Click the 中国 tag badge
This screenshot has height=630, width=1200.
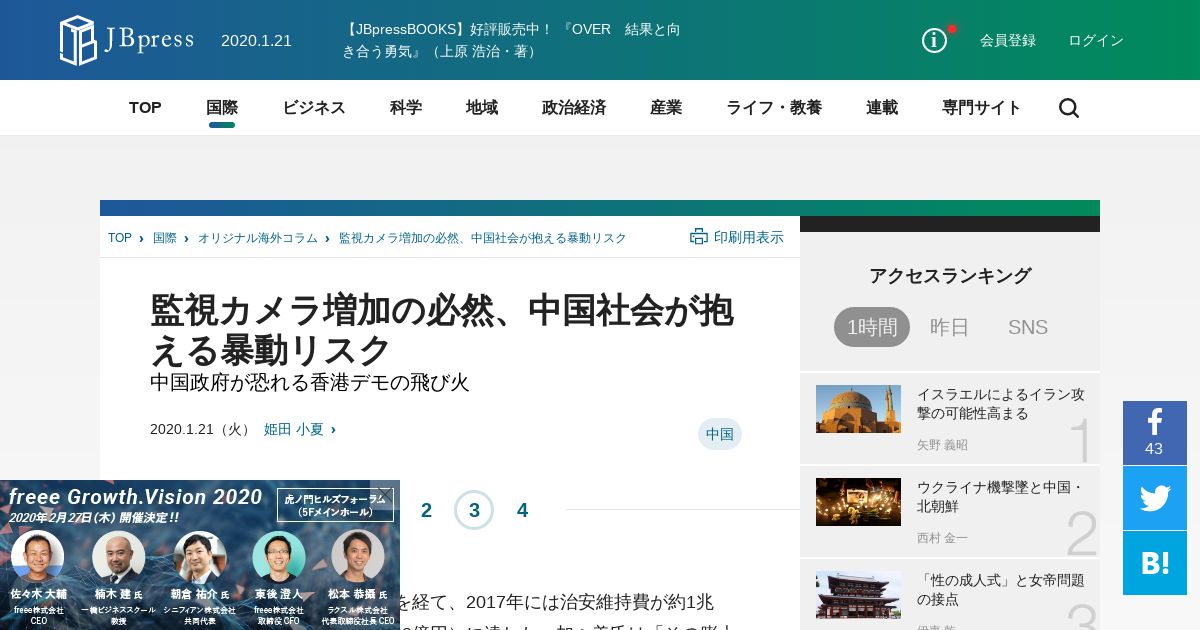[720, 434]
